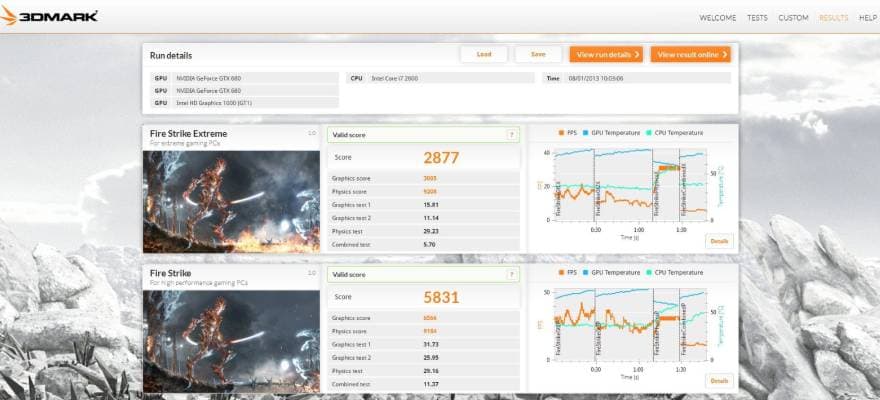Click the Physics test value '29.23'
The width and height of the screenshot is (880, 400).
click(430, 231)
